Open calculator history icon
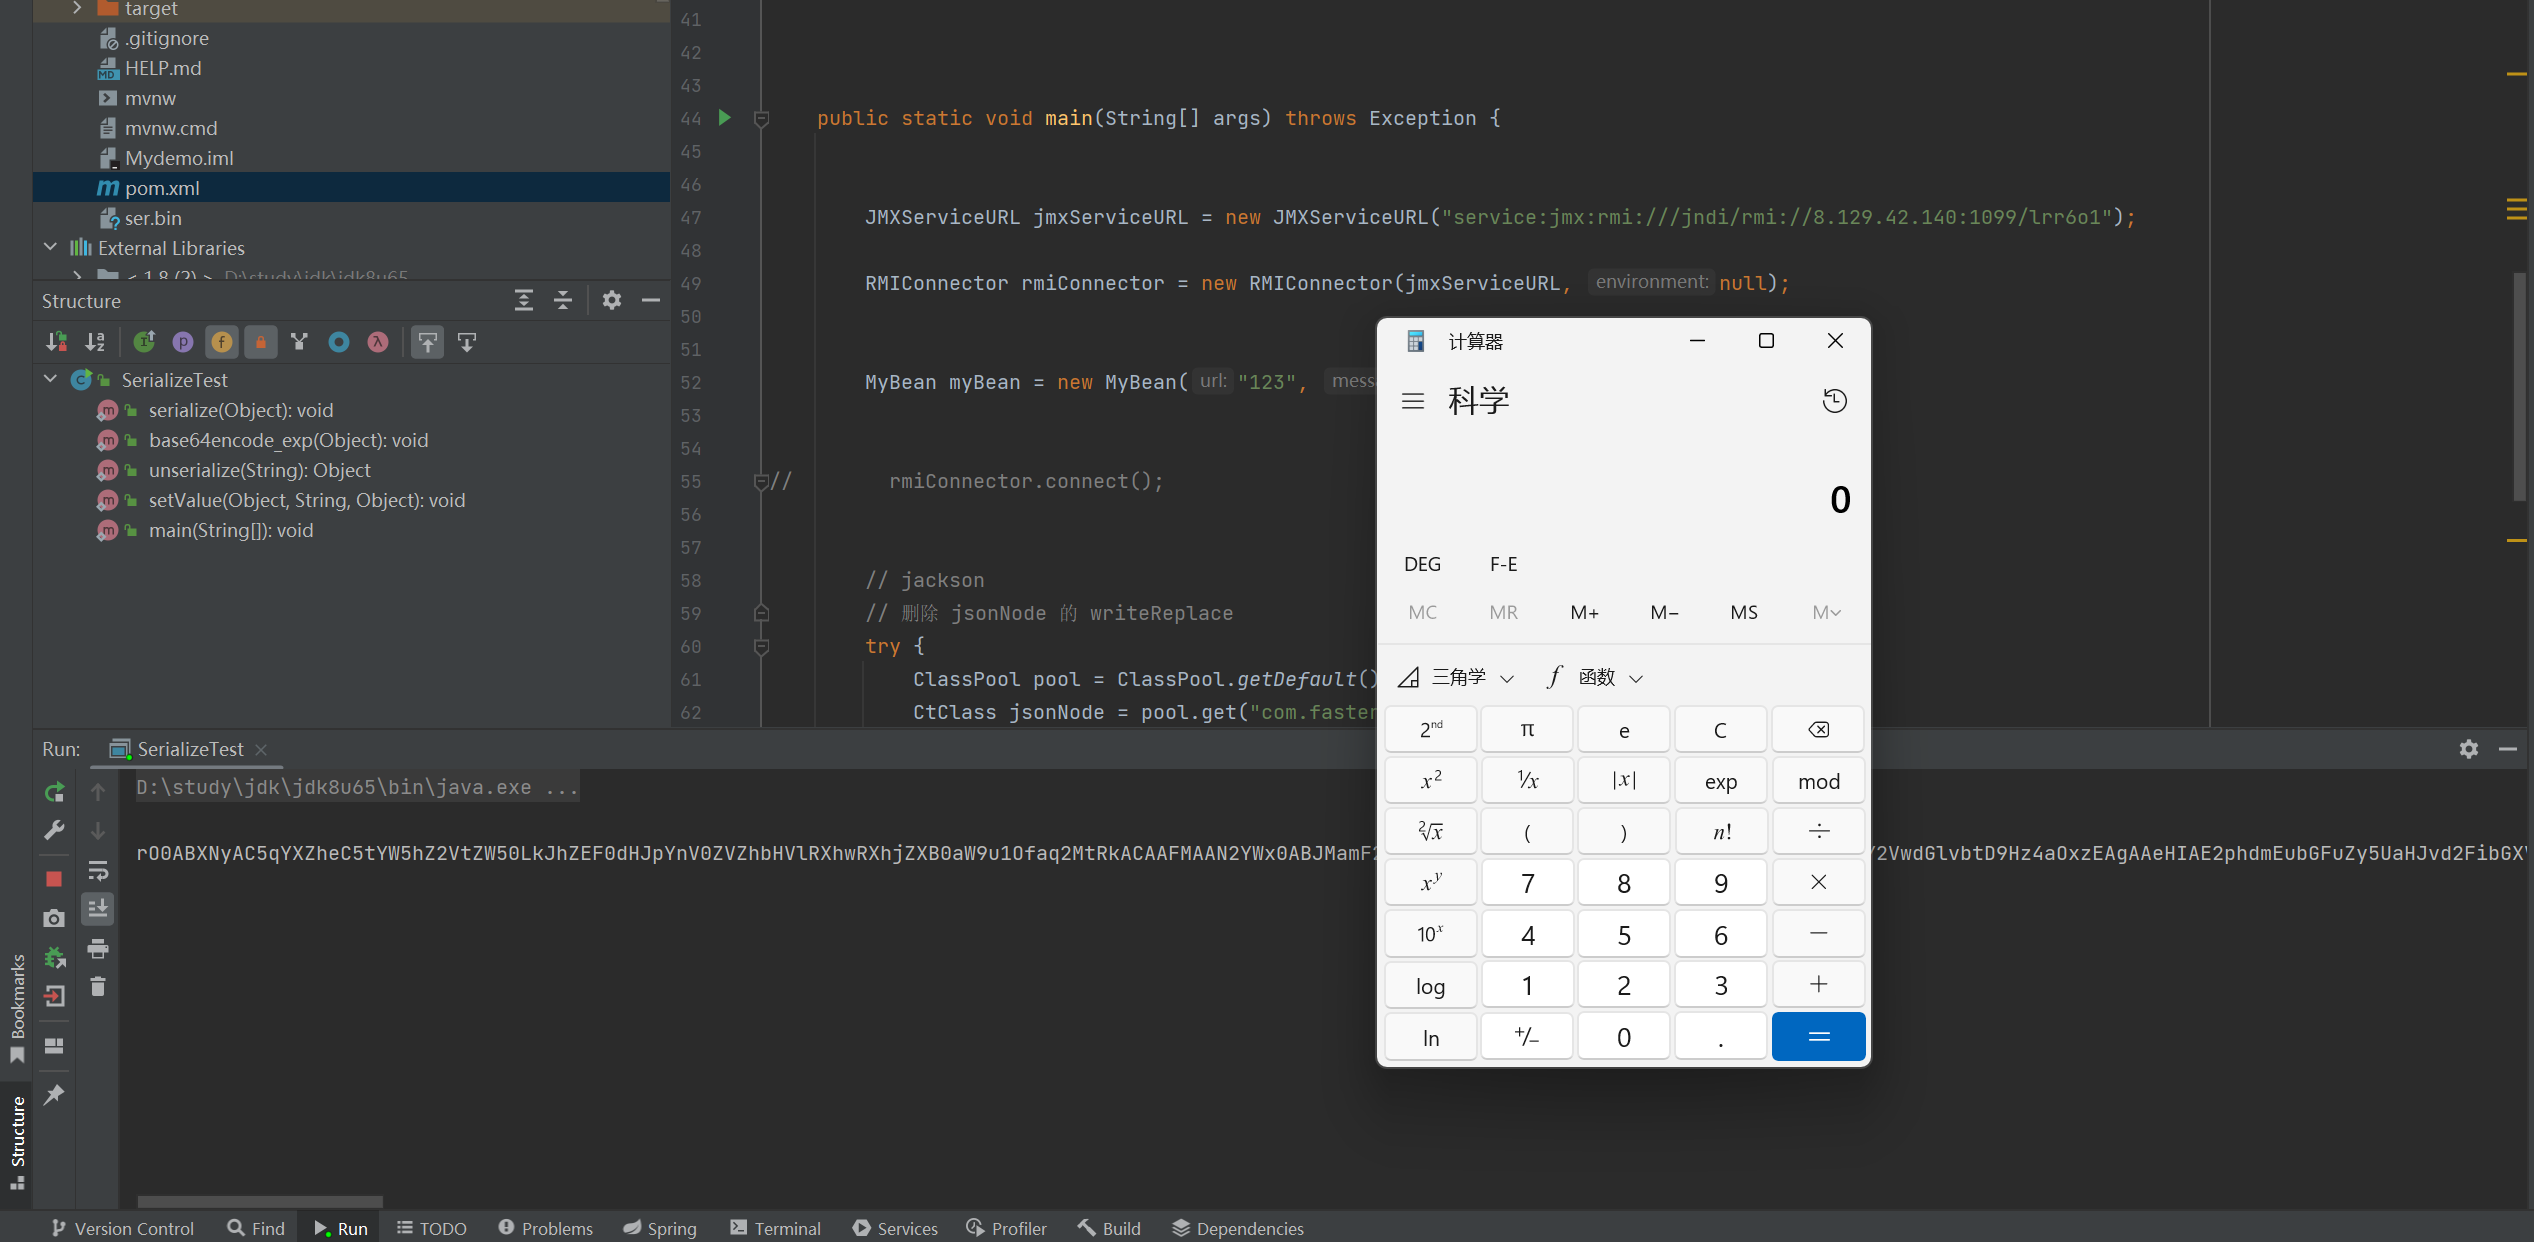This screenshot has width=2534, height=1242. 1834,401
